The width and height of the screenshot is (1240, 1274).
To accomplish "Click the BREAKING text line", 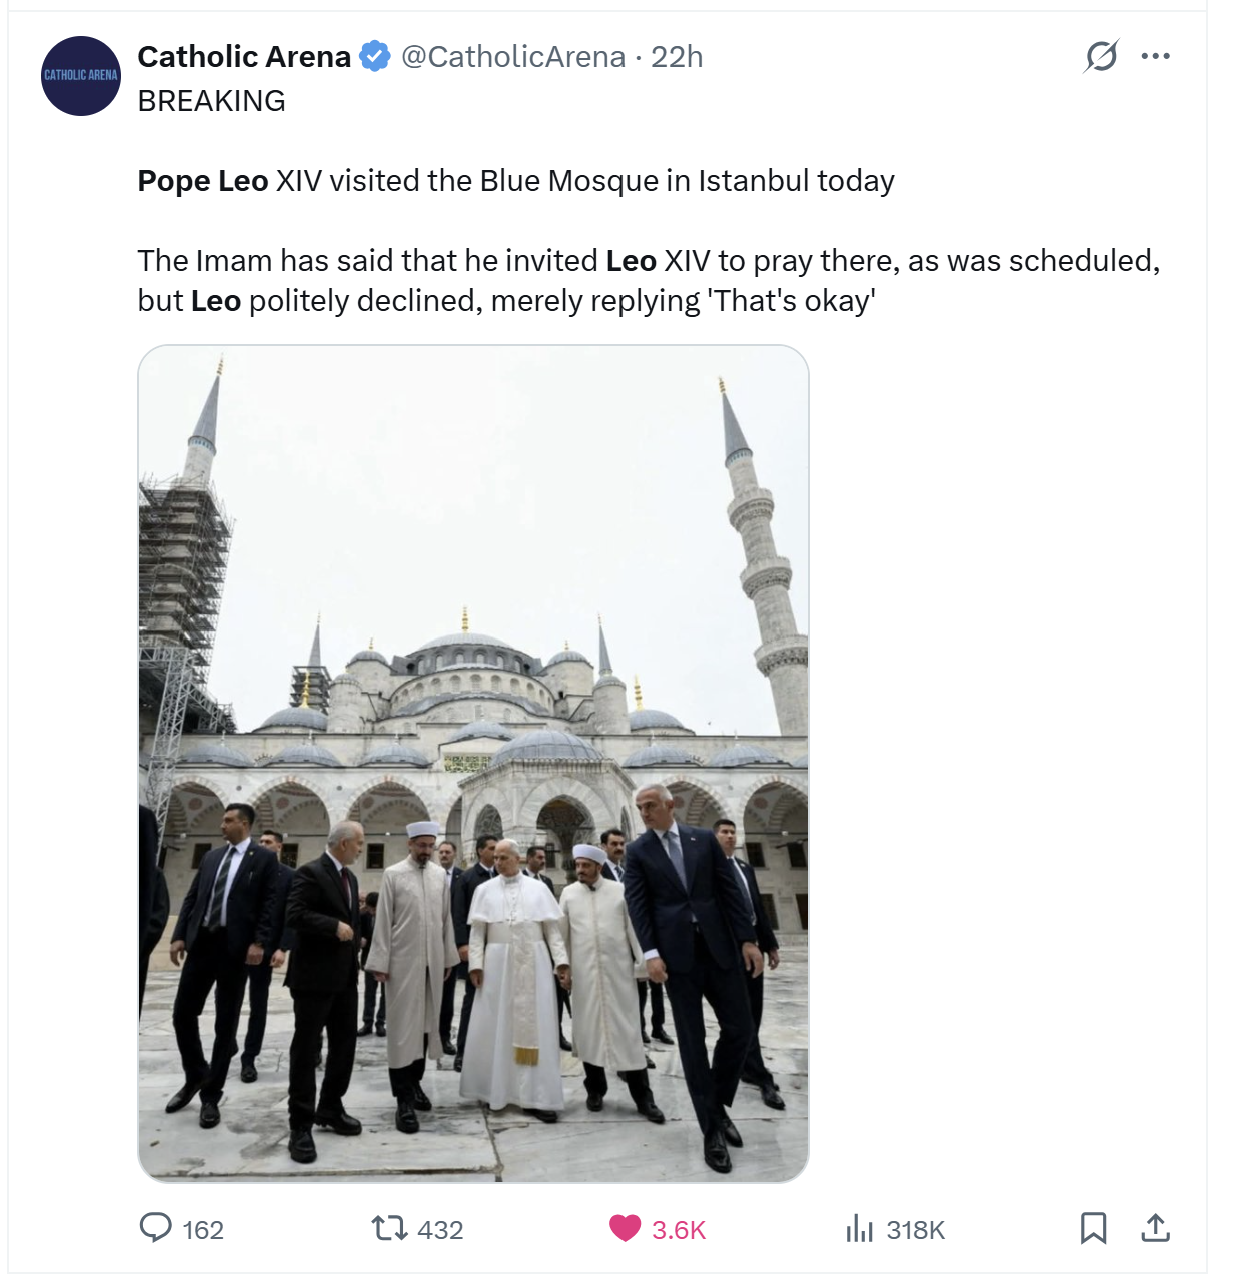I will point(211,101).
